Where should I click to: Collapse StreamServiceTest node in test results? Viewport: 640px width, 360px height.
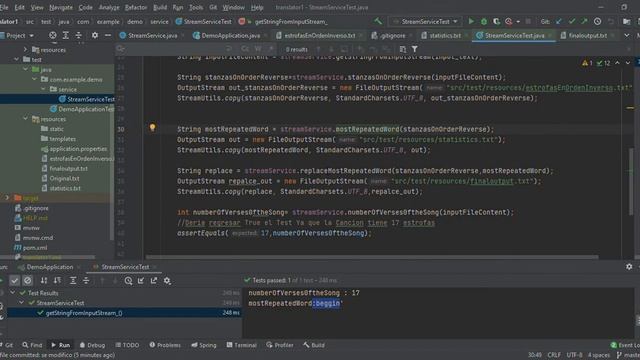tap(22, 303)
